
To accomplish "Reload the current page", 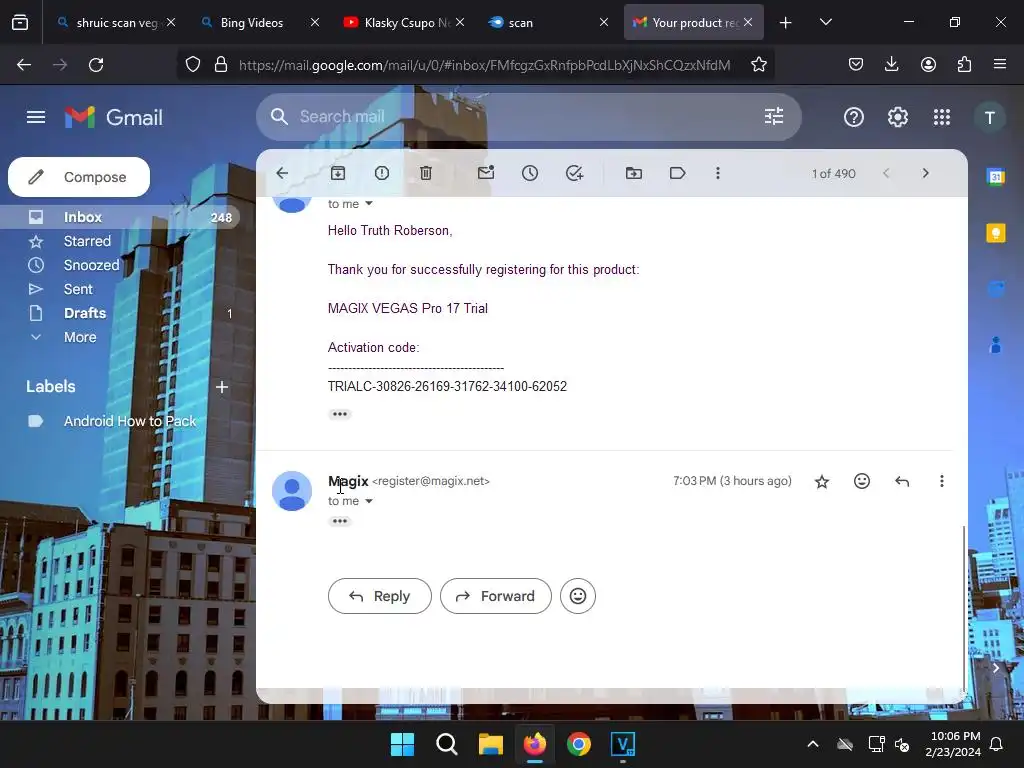I will point(96,65).
